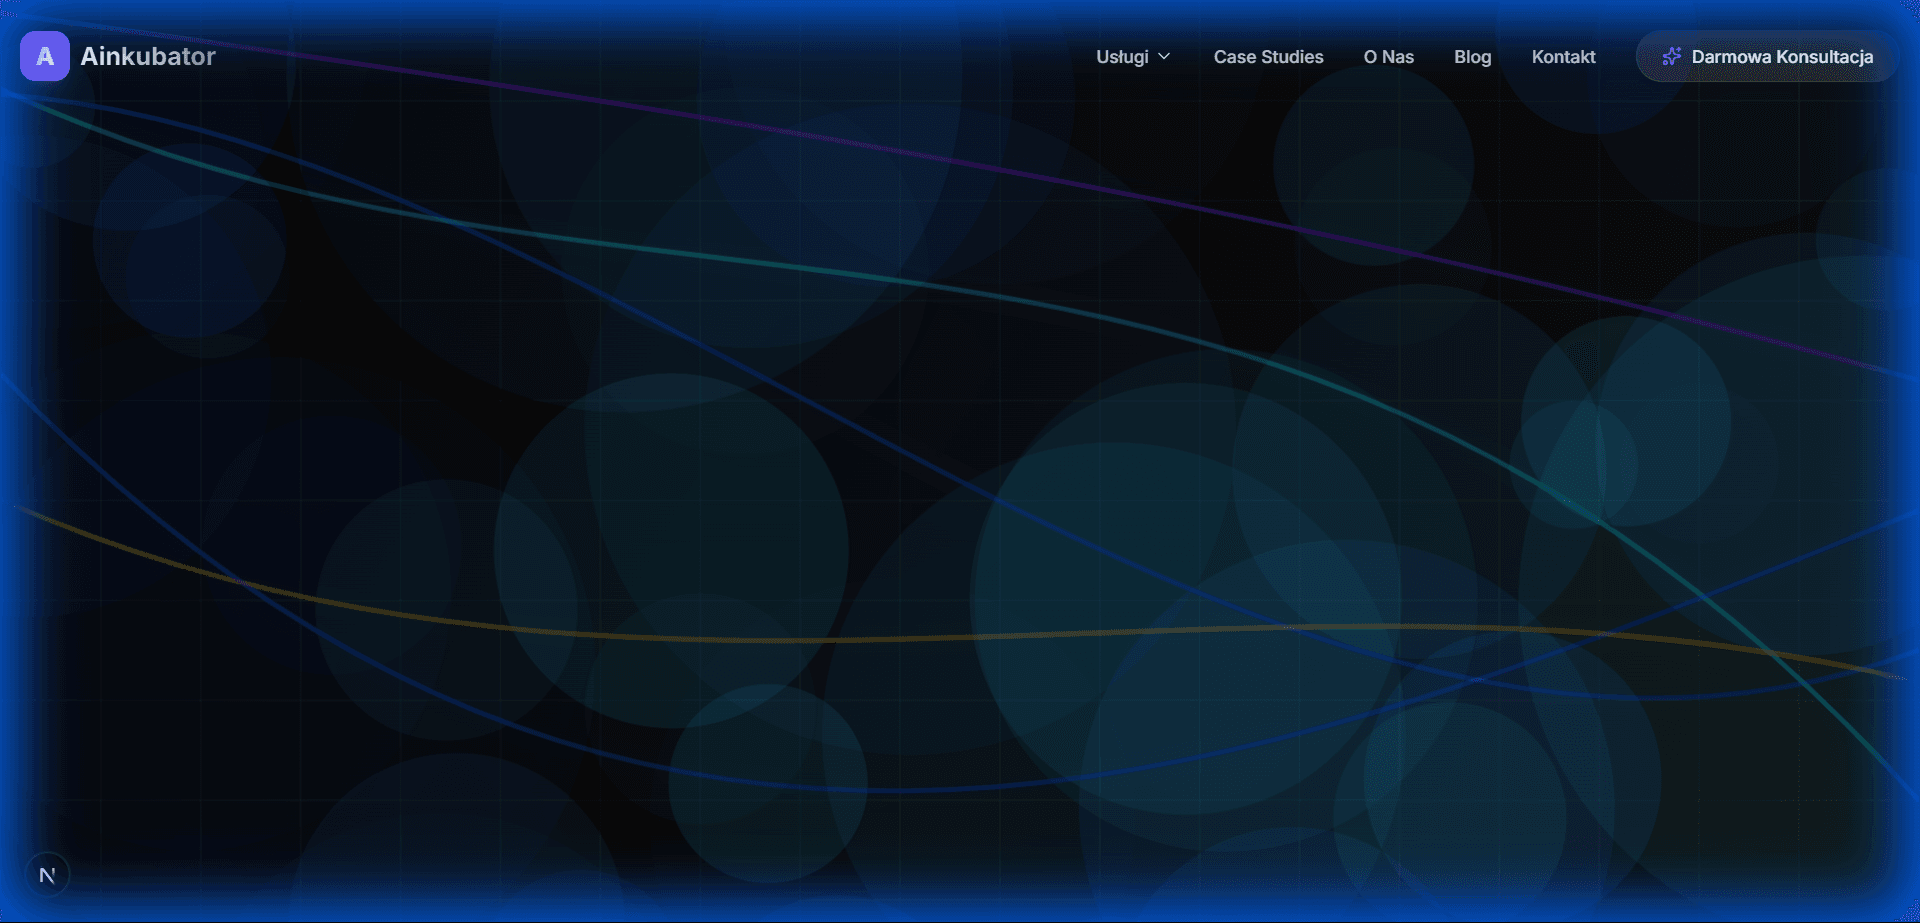Viewport: 1920px width, 923px height.
Task: Click the purple Ainkubator "A" logo icon
Action: (x=45, y=56)
